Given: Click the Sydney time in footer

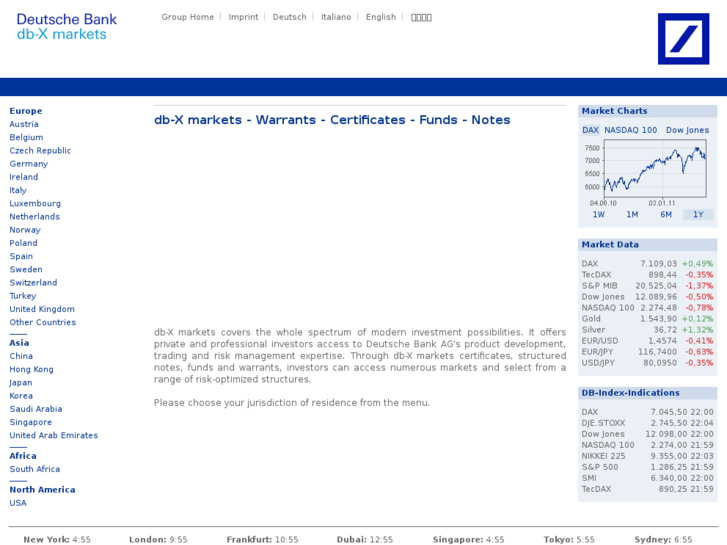Looking at the screenshot, I should (x=663, y=540).
